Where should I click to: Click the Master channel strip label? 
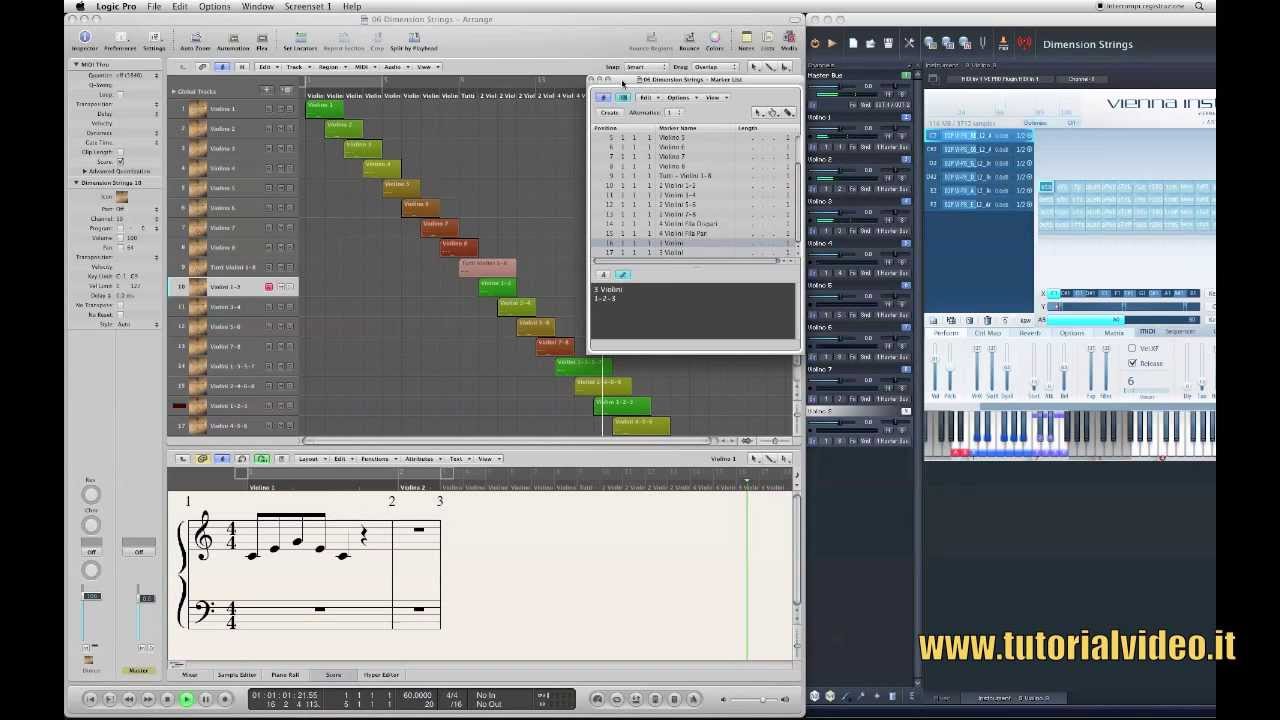click(x=138, y=671)
